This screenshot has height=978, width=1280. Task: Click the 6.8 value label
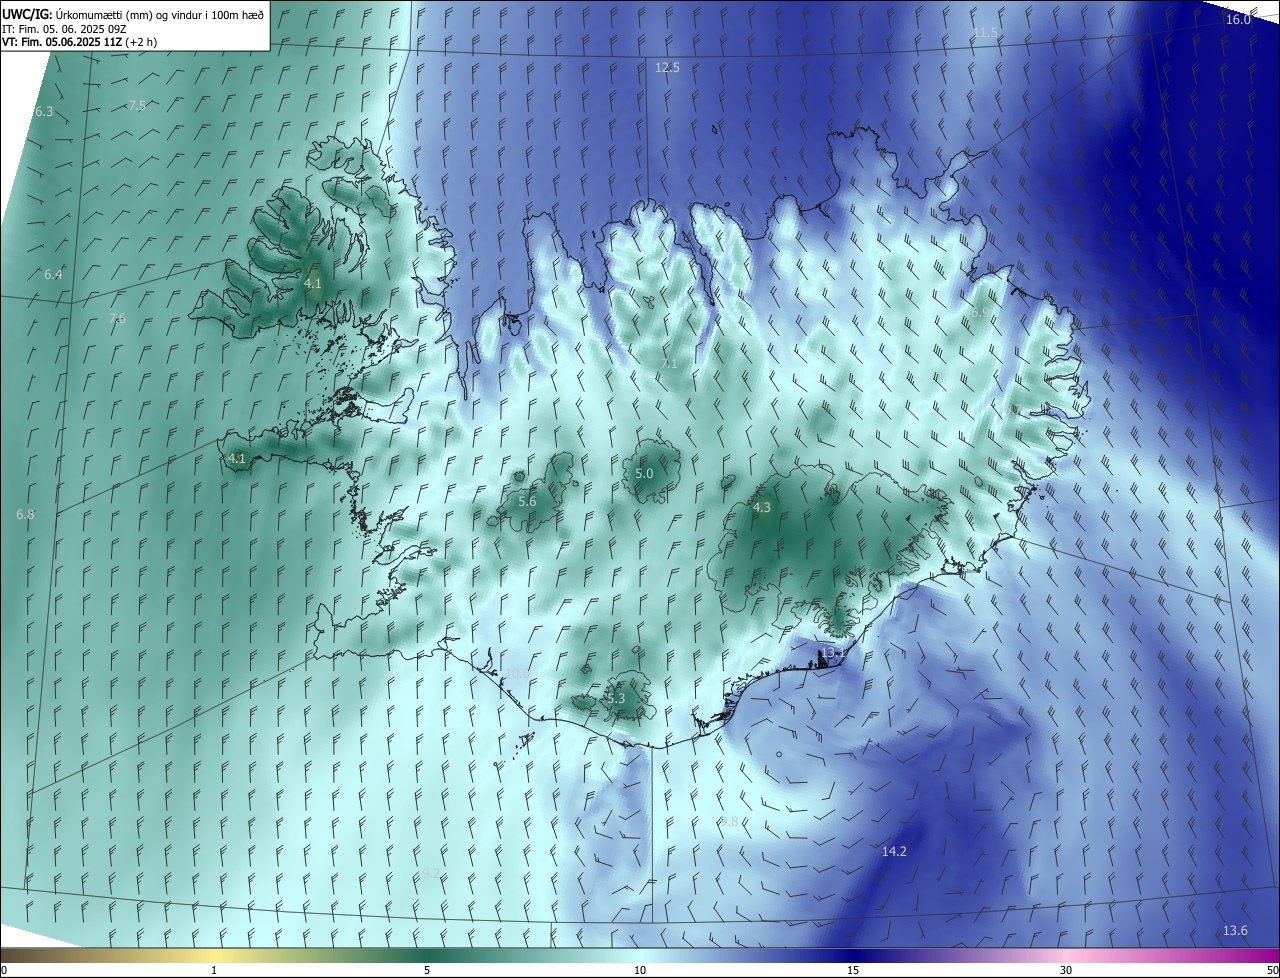tap(25, 515)
